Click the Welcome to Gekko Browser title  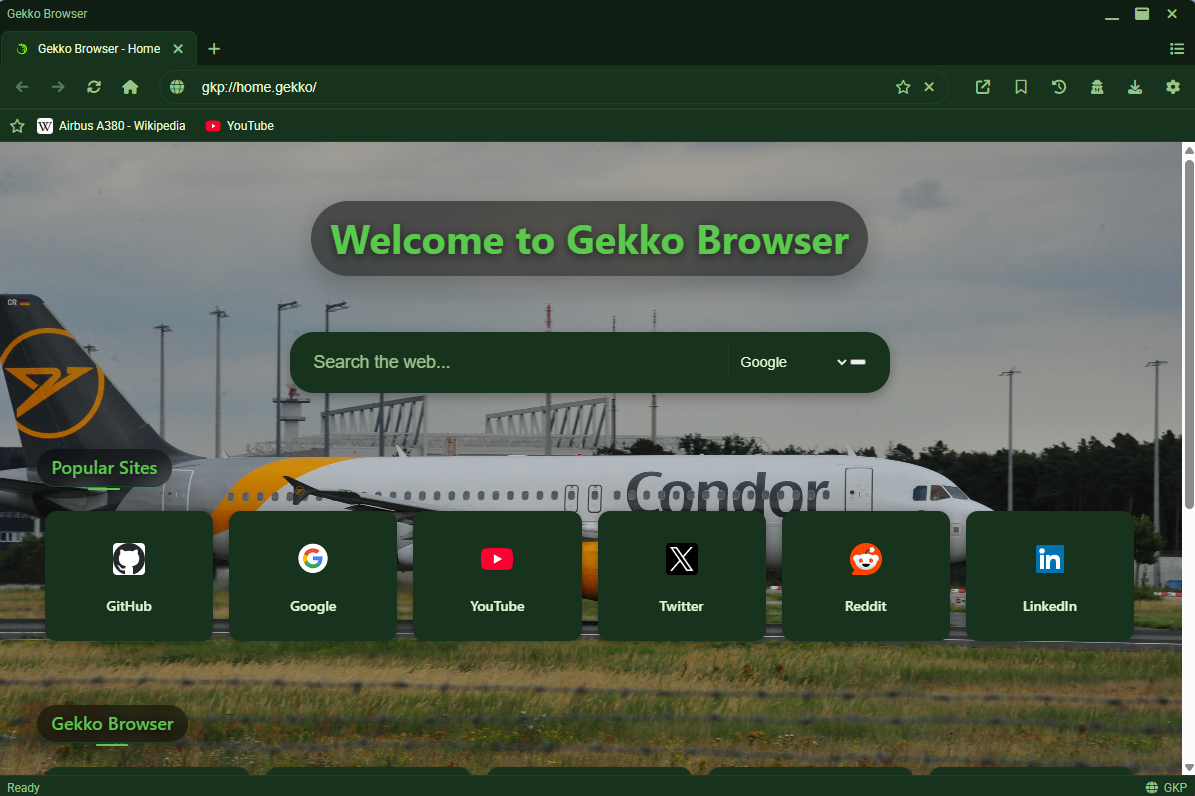point(589,239)
